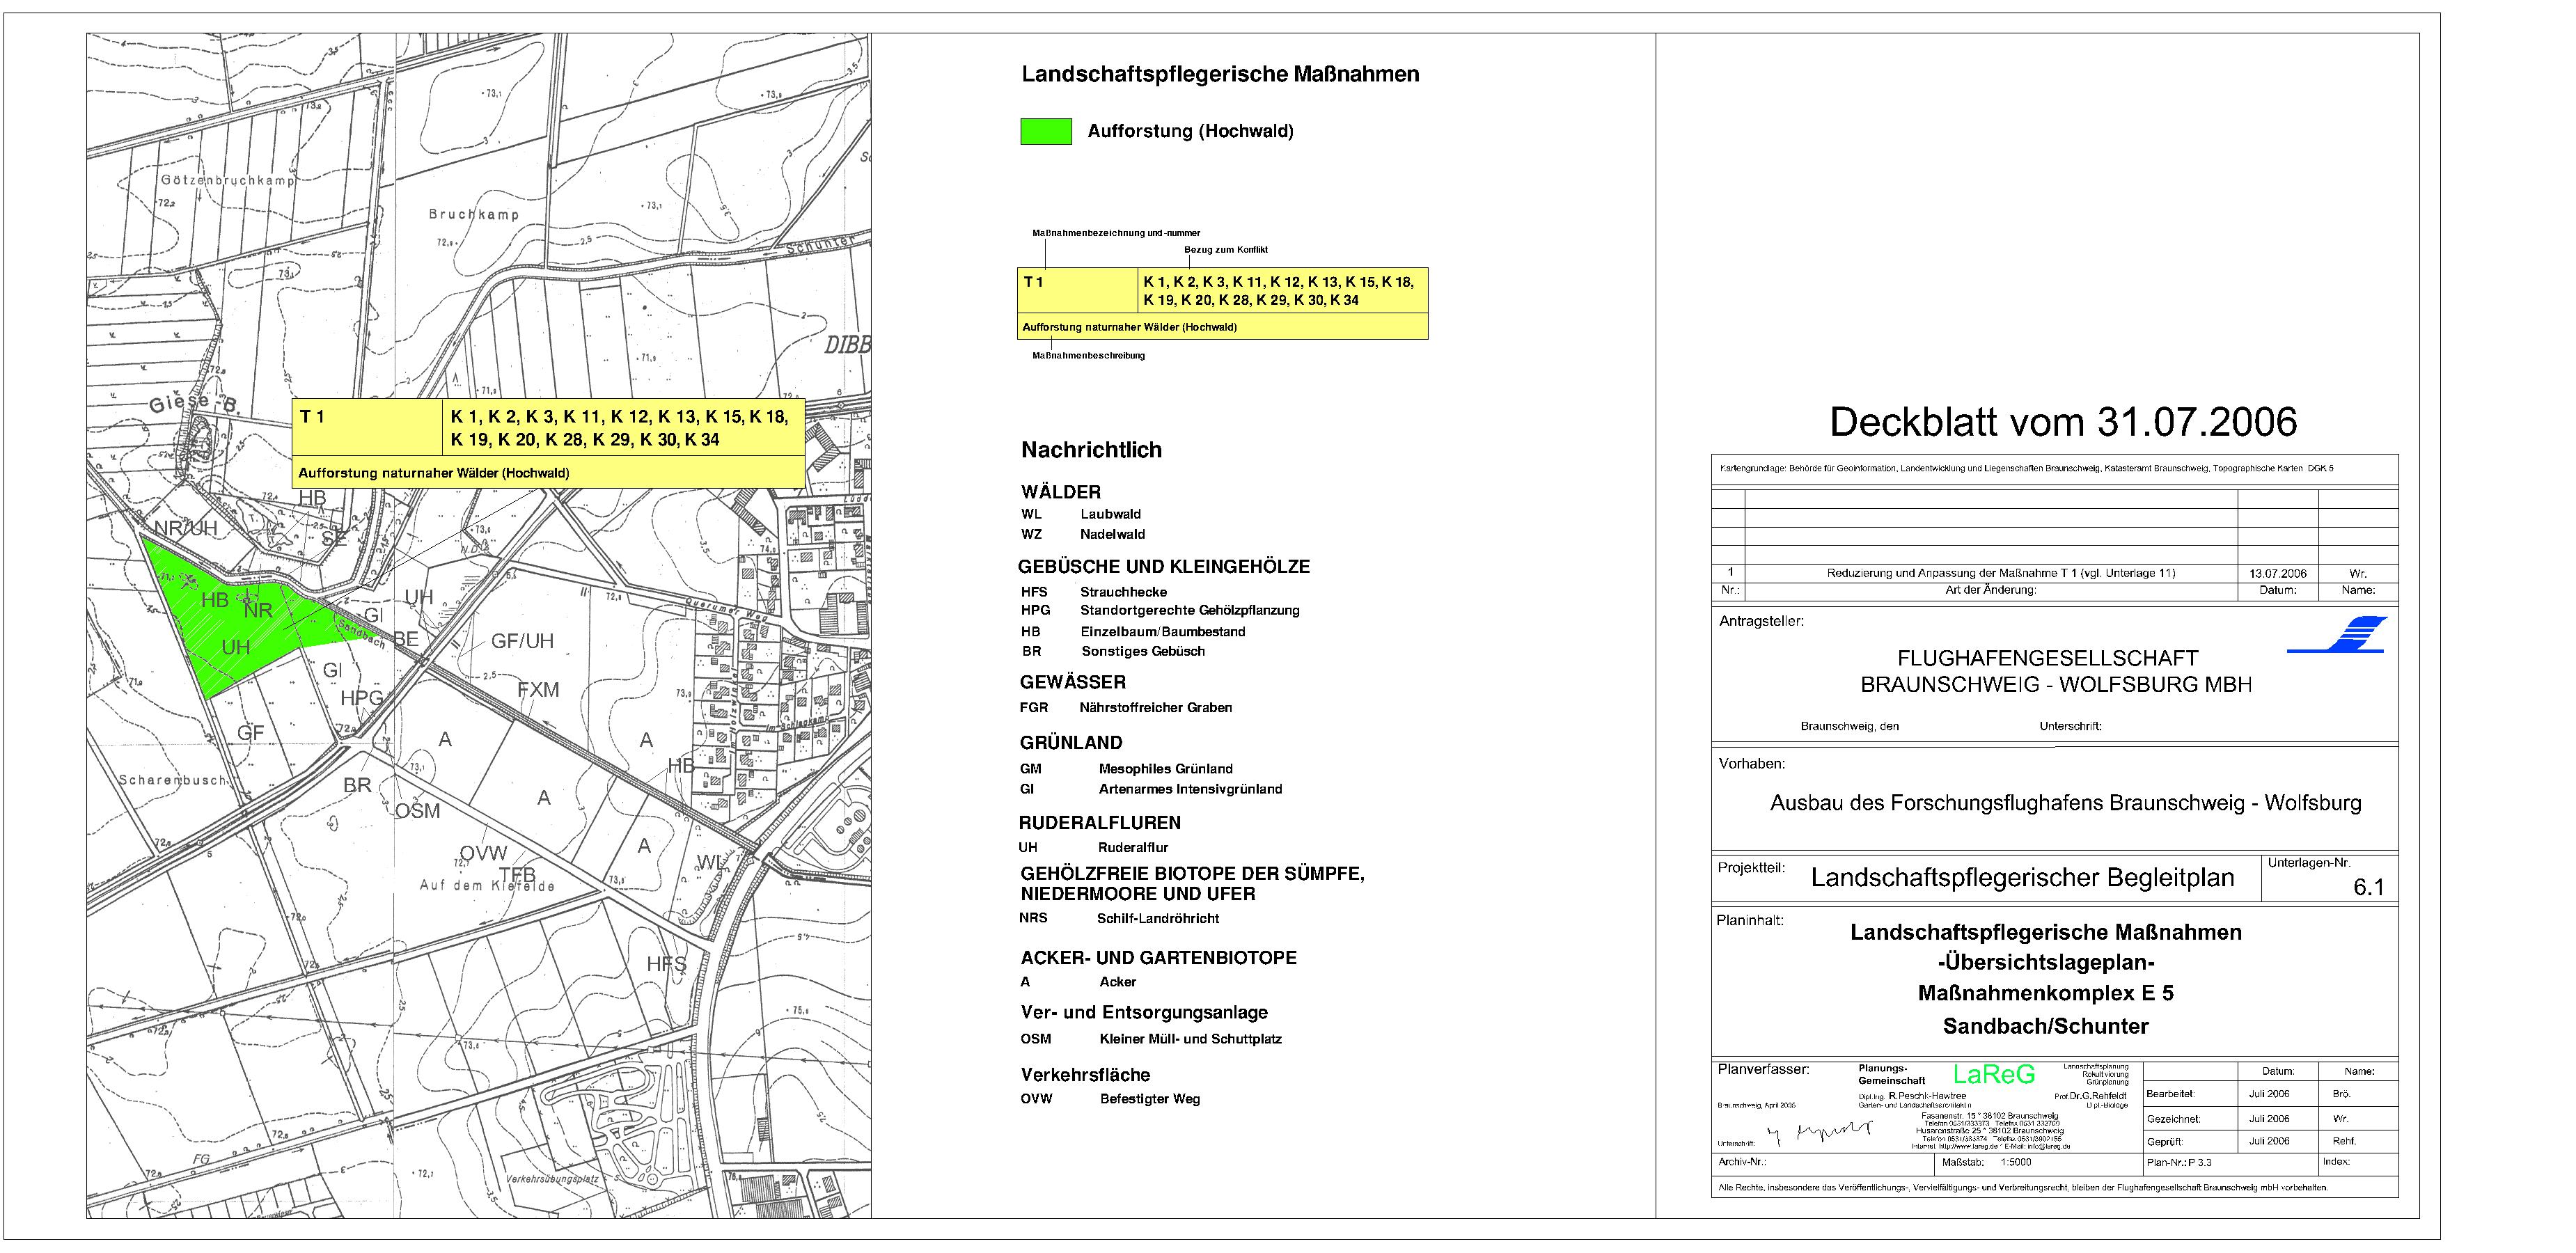
Task: Click 'GEBÜSCHE UND KLEINGEHÖLZE' heading
Action: pyautogui.click(x=1164, y=566)
